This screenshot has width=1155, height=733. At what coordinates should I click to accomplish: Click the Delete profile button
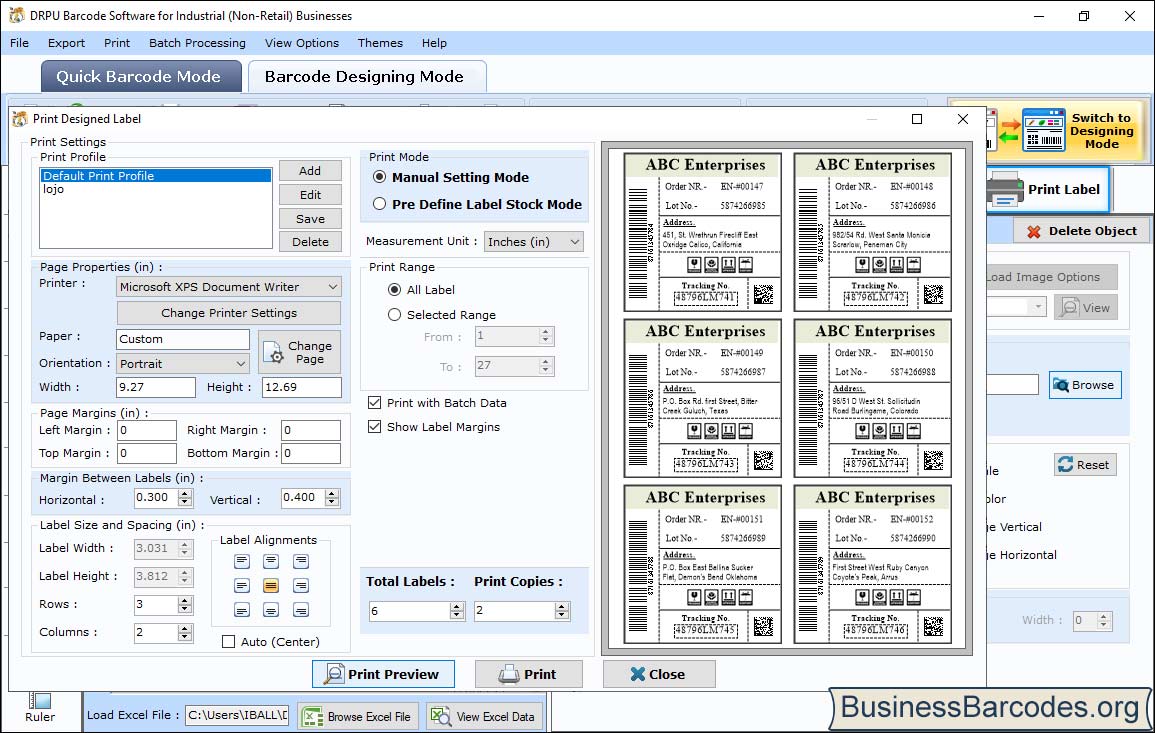pyautogui.click(x=310, y=242)
